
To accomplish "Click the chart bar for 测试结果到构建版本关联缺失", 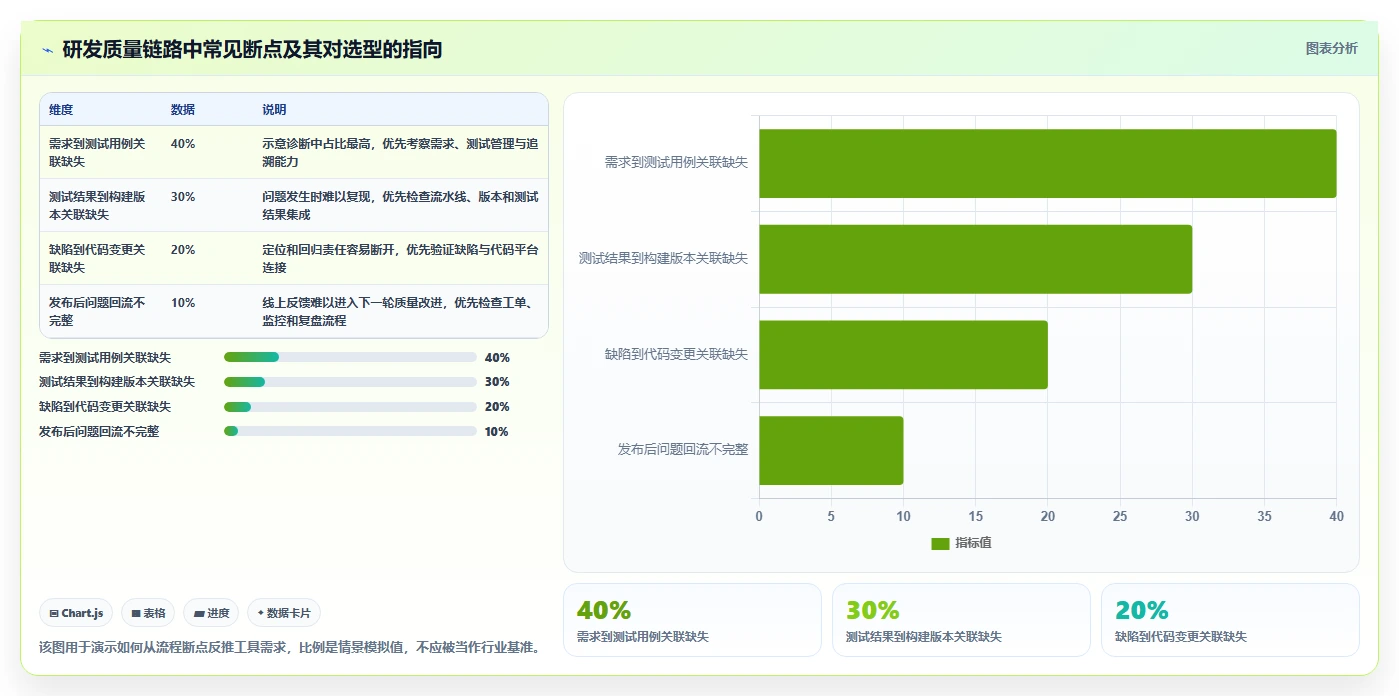I will click(975, 259).
